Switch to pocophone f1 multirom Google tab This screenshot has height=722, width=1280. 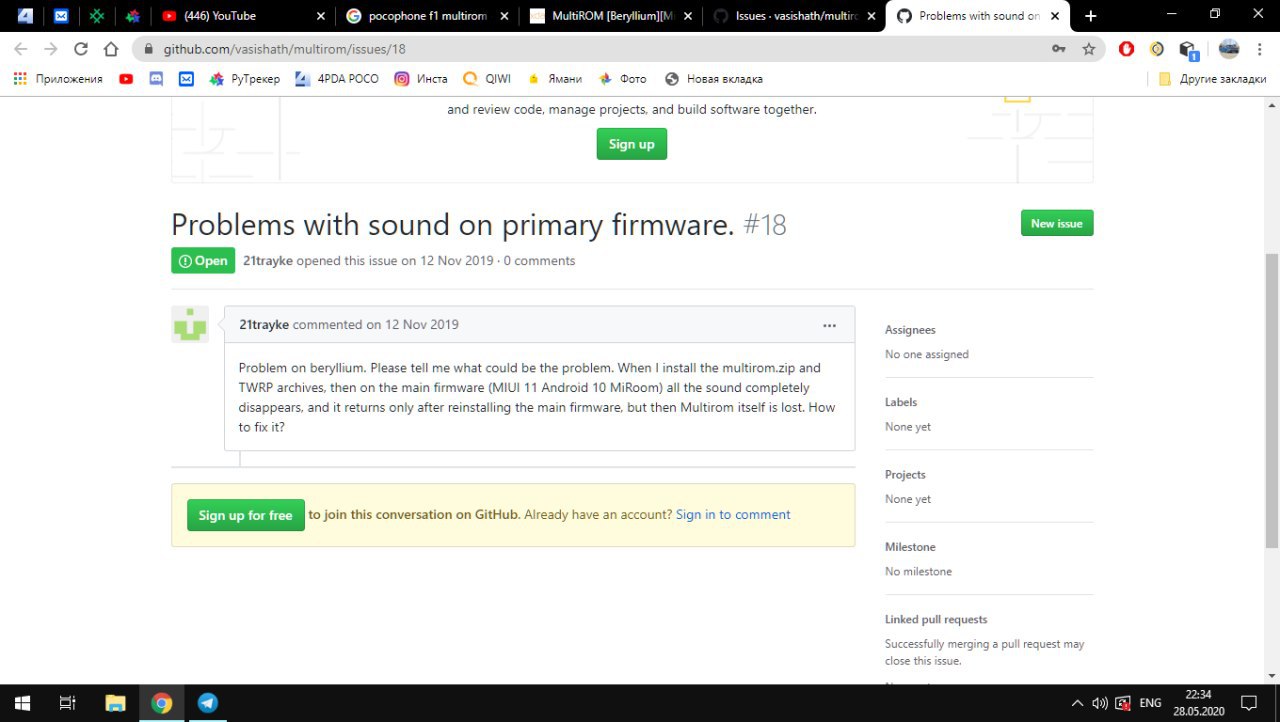click(427, 16)
